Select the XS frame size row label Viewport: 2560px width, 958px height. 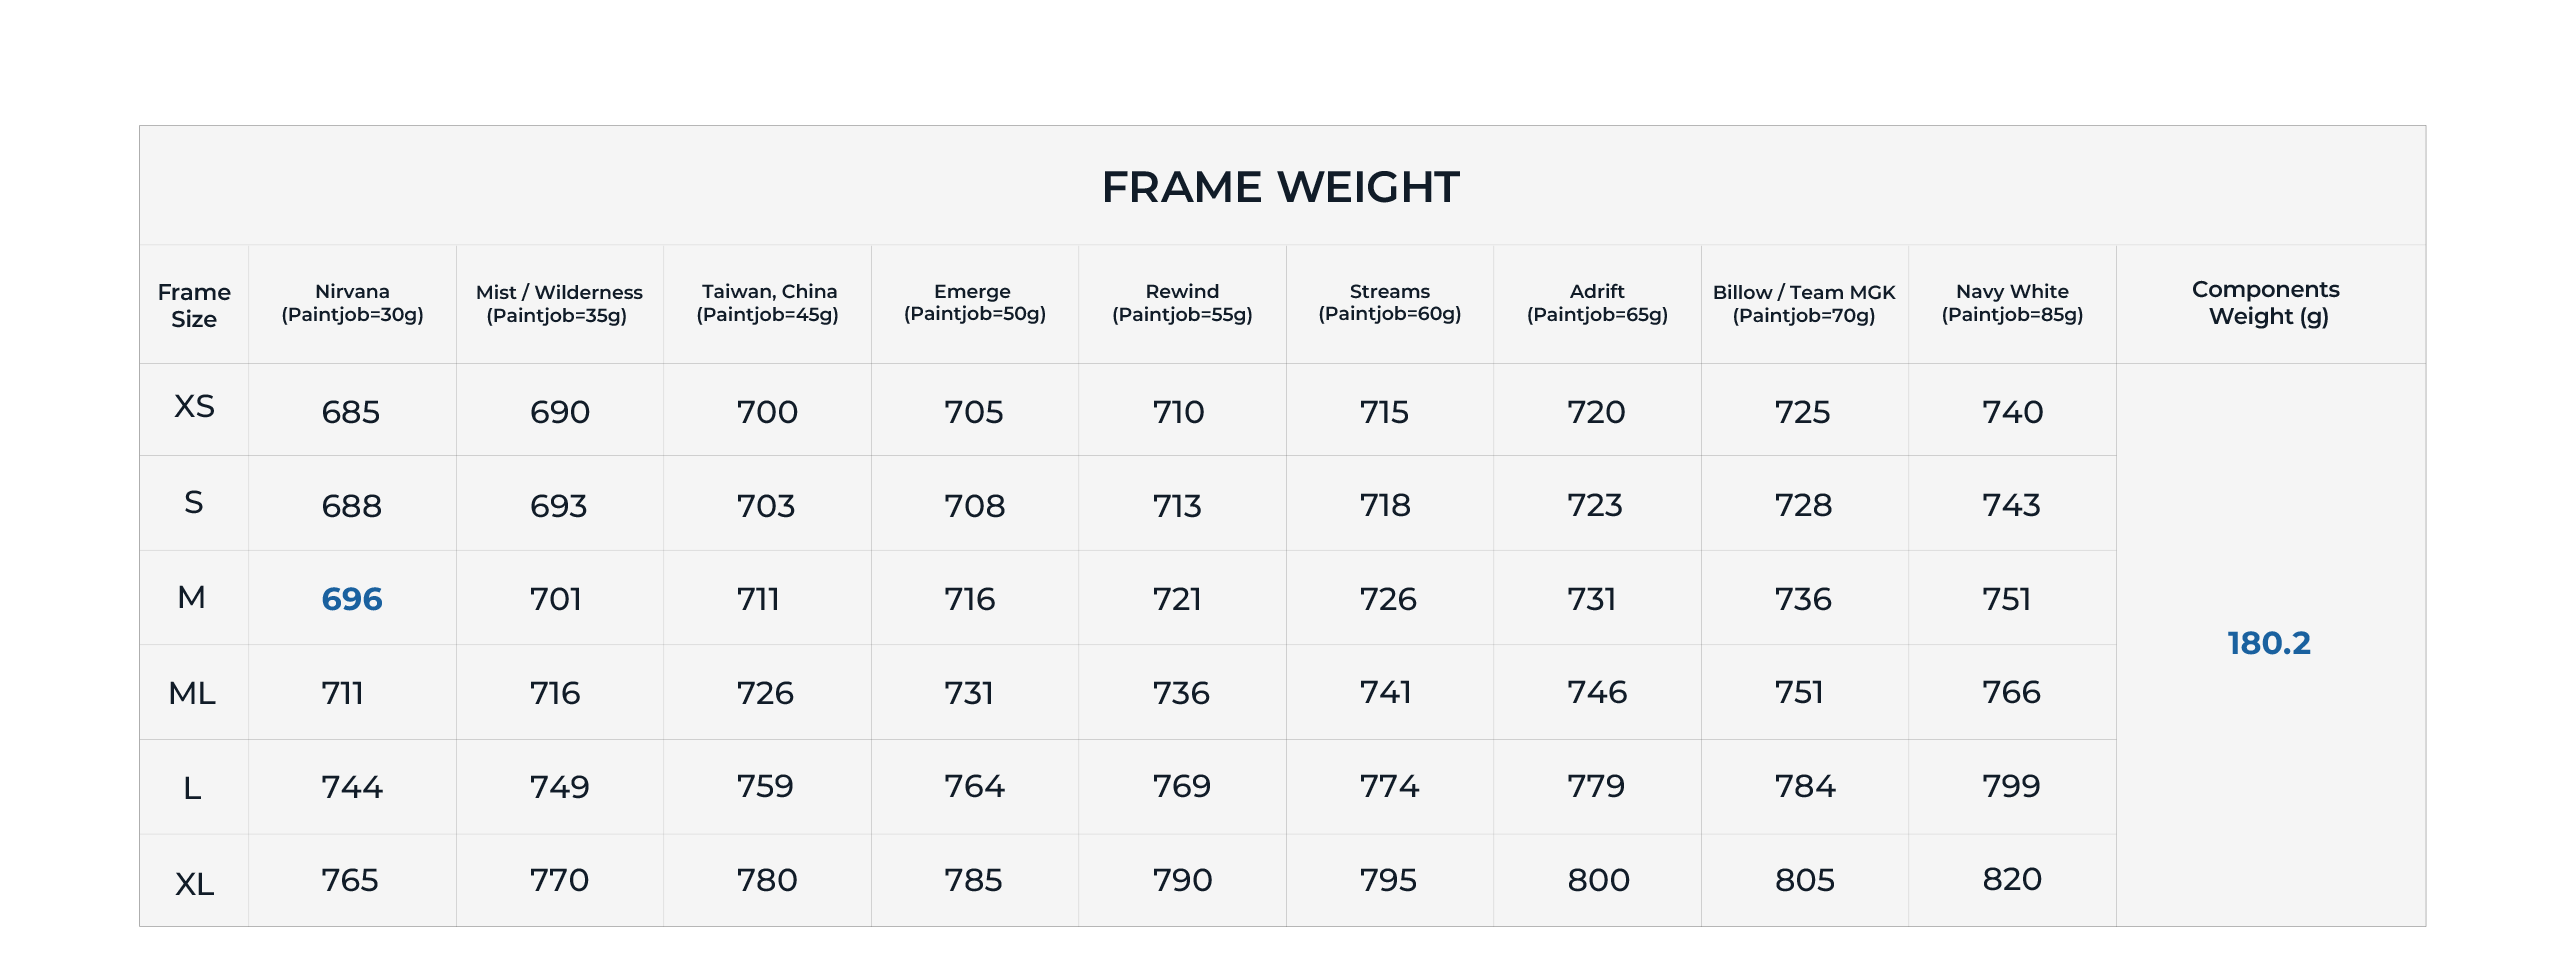click(x=194, y=407)
